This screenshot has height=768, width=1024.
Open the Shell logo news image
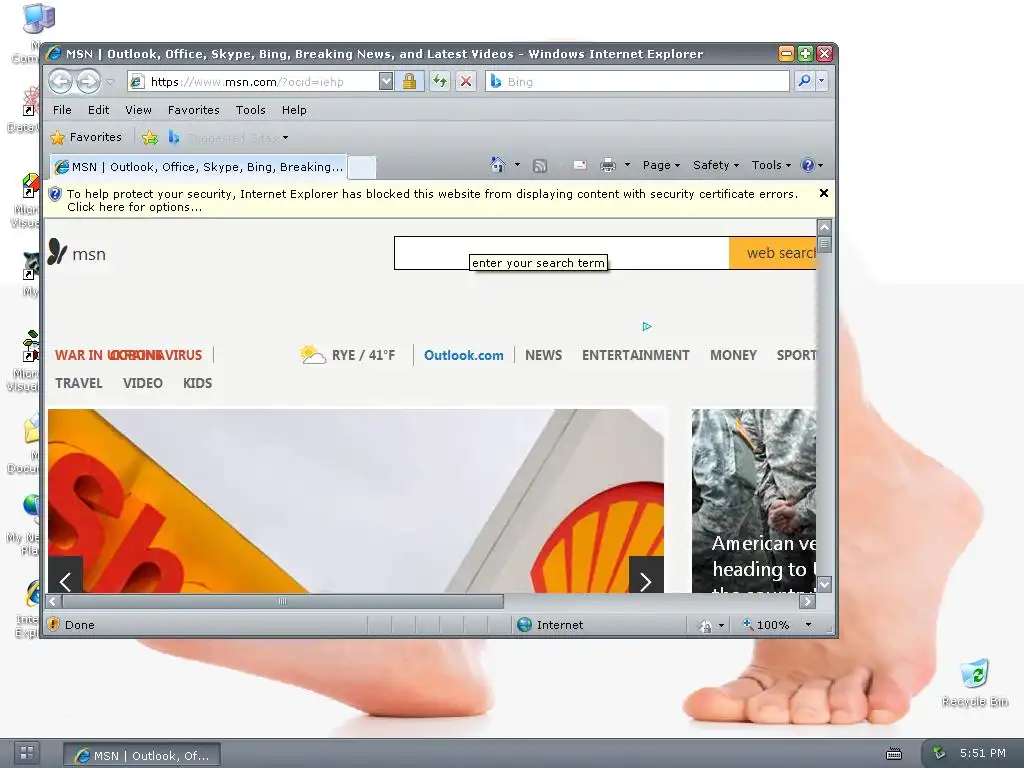pos(356,501)
